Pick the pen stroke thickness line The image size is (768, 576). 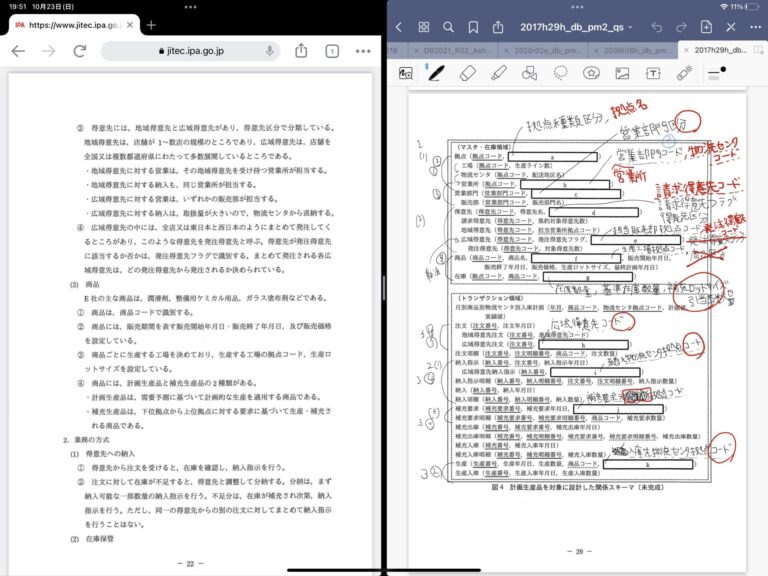tap(714, 75)
